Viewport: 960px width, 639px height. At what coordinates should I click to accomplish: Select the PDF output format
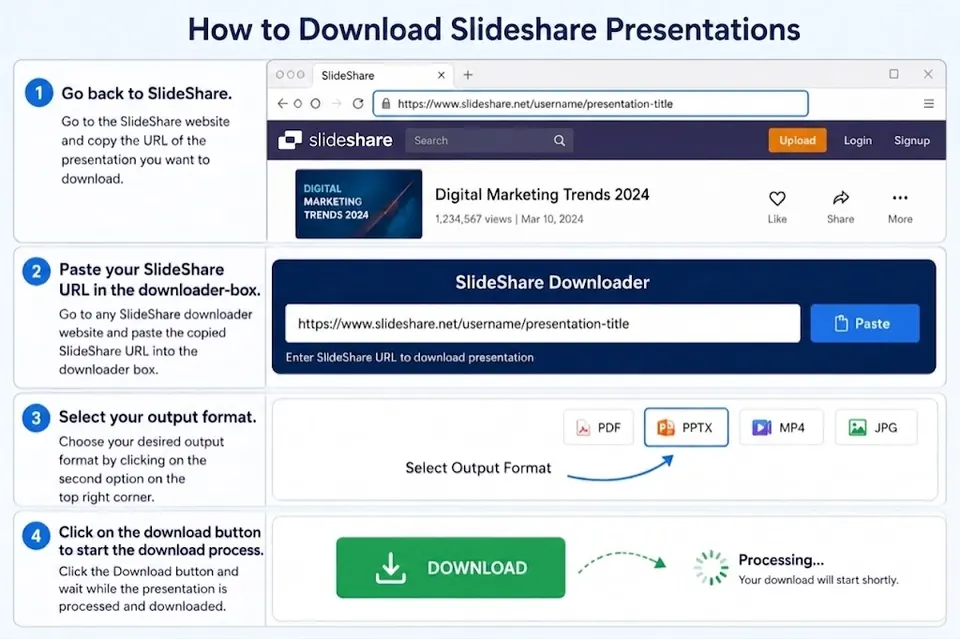coord(598,427)
